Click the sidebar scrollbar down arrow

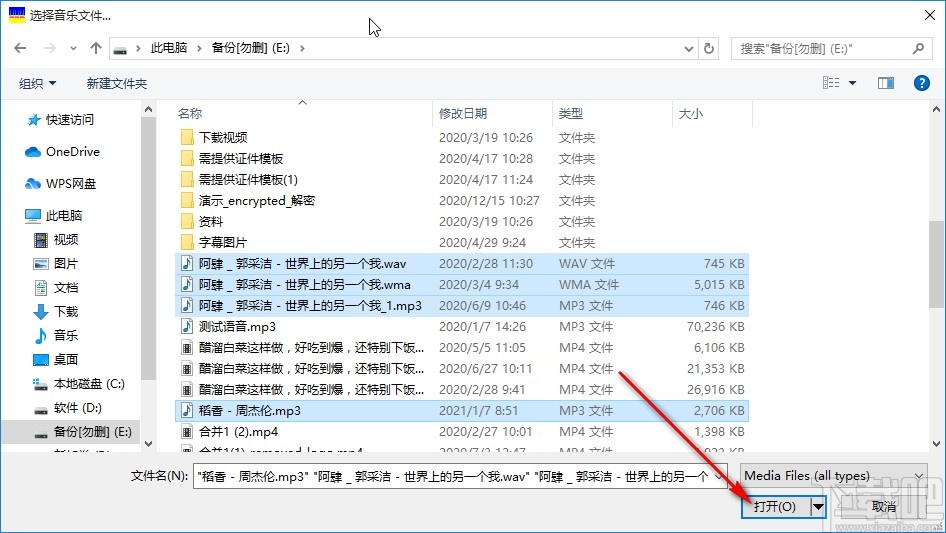(148, 444)
